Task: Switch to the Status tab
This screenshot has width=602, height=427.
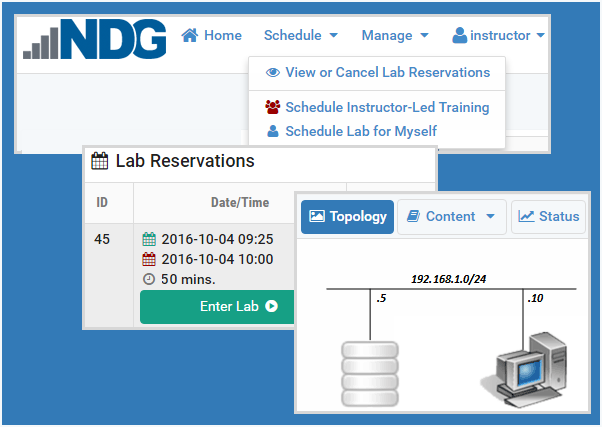Action: [x=548, y=217]
